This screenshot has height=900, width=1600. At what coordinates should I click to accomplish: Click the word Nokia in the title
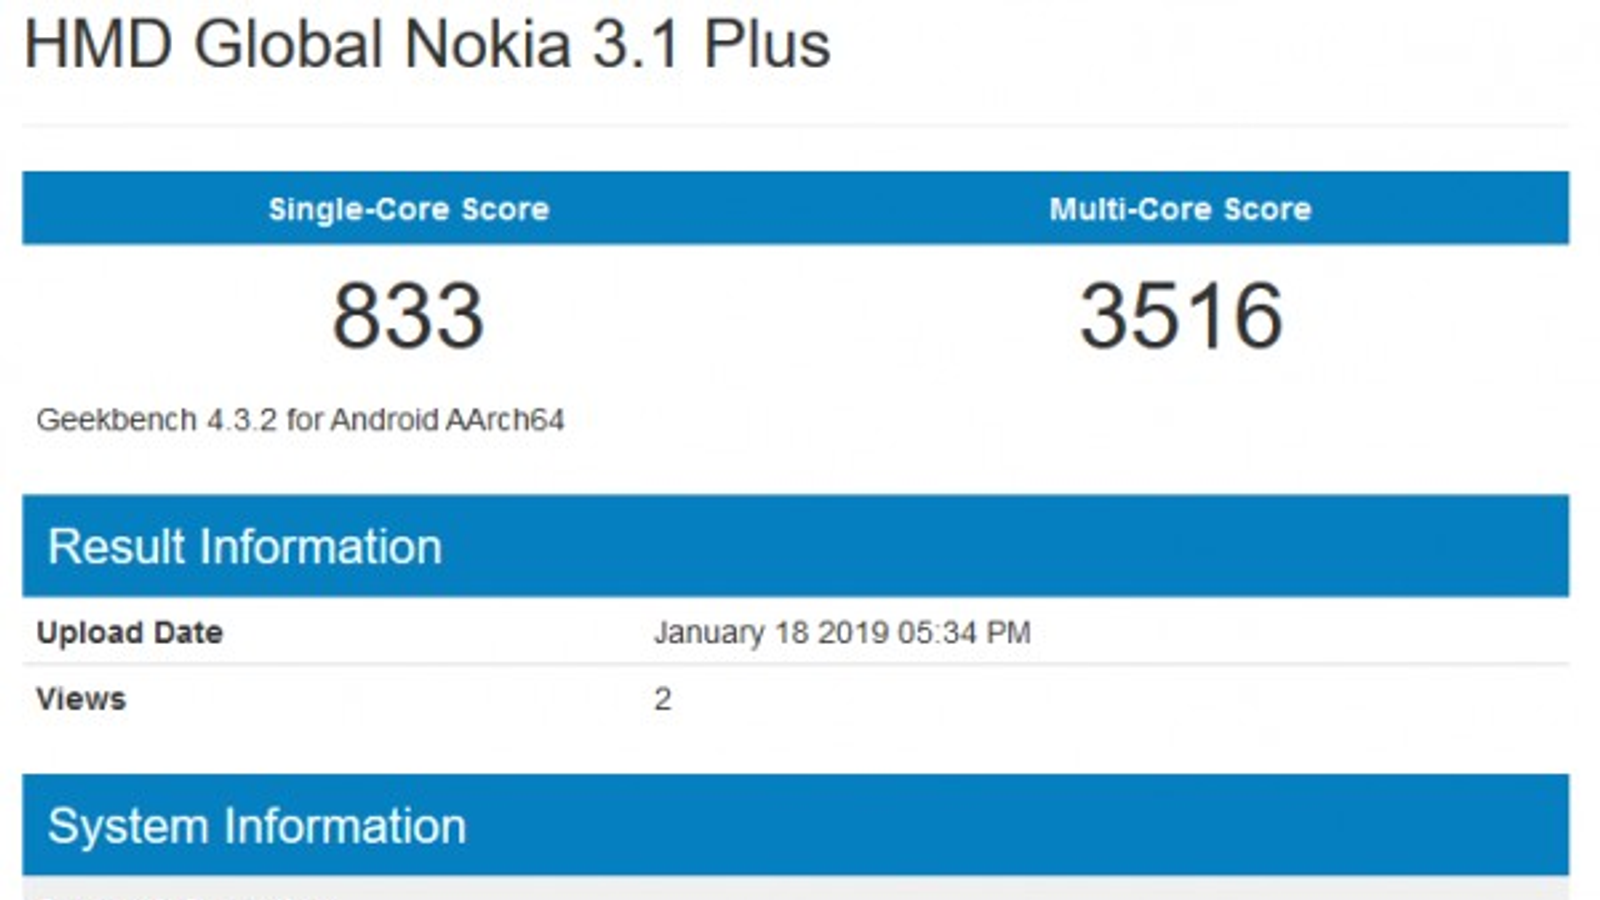[x=487, y=45]
